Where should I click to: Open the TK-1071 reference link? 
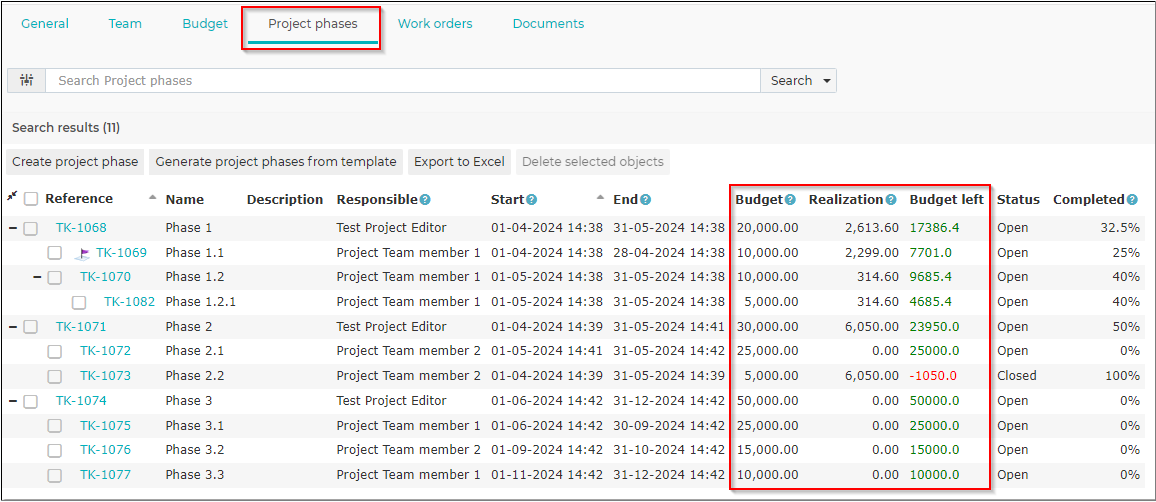tap(81, 327)
